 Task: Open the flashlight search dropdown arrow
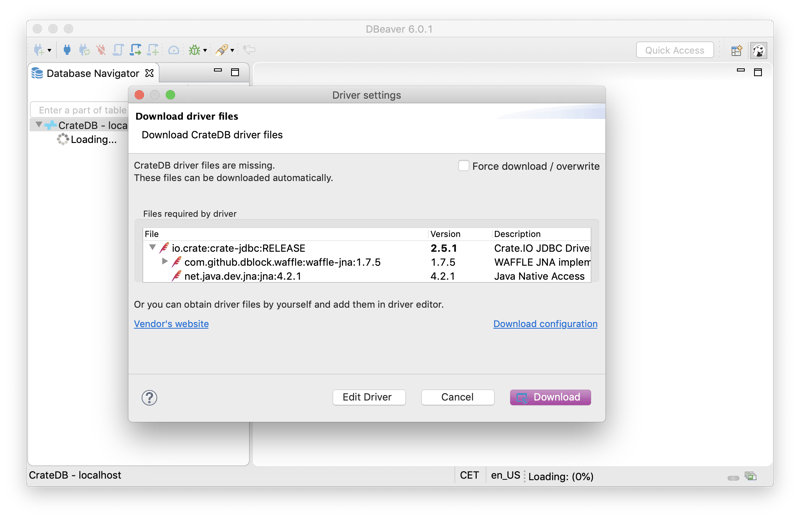click(232, 50)
